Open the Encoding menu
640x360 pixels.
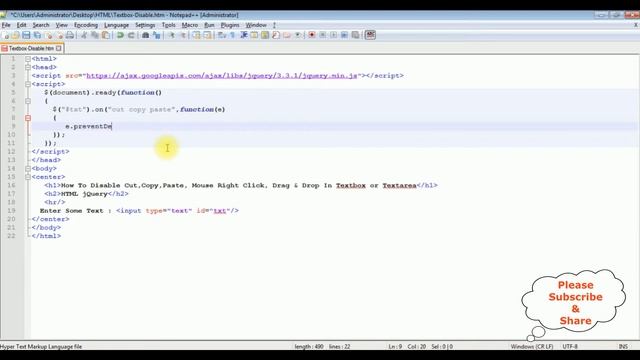[x=86, y=25]
